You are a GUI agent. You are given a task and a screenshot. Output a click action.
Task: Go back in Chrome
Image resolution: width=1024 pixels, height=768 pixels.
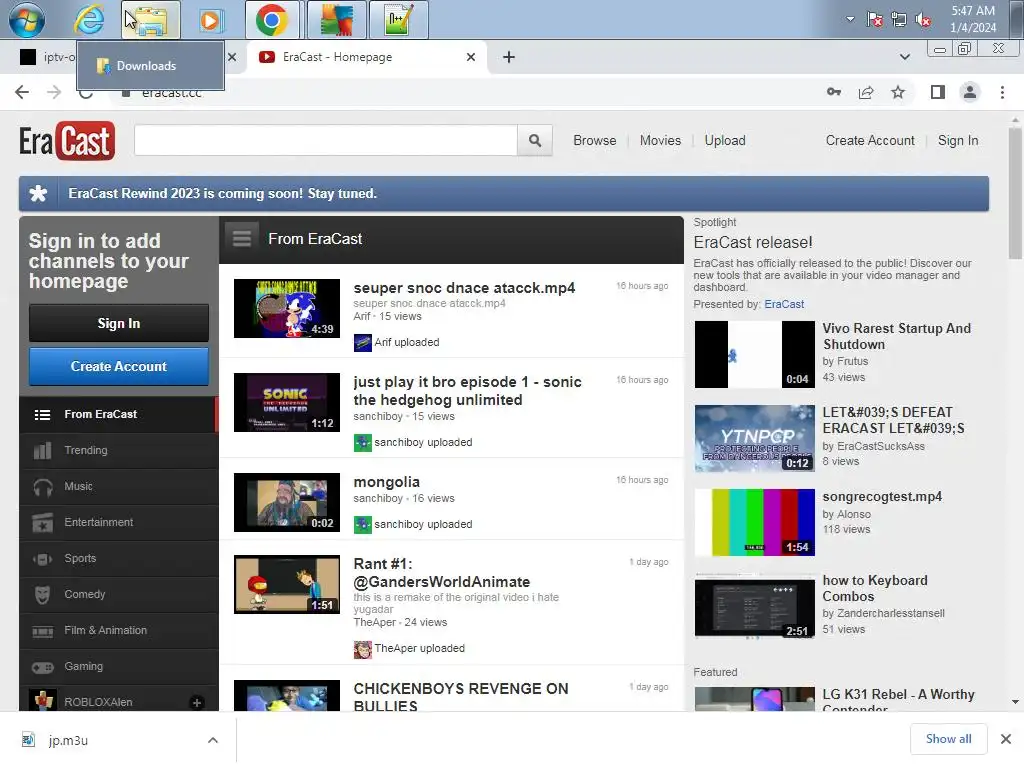(22, 92)
